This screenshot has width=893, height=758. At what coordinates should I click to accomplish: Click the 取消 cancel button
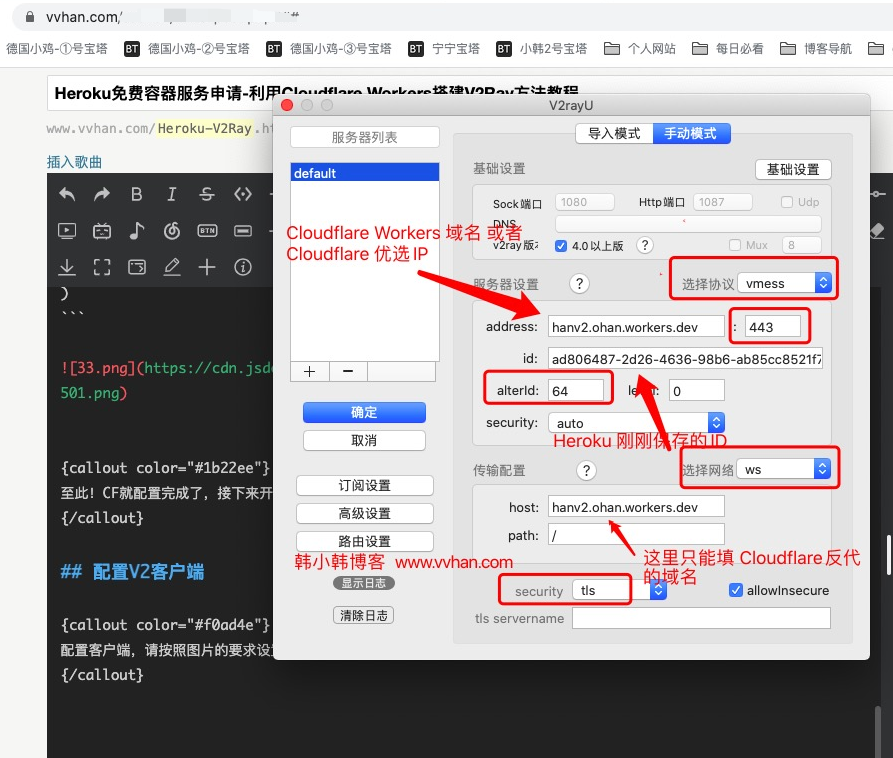pyautogui.click(x=364, y=440)
